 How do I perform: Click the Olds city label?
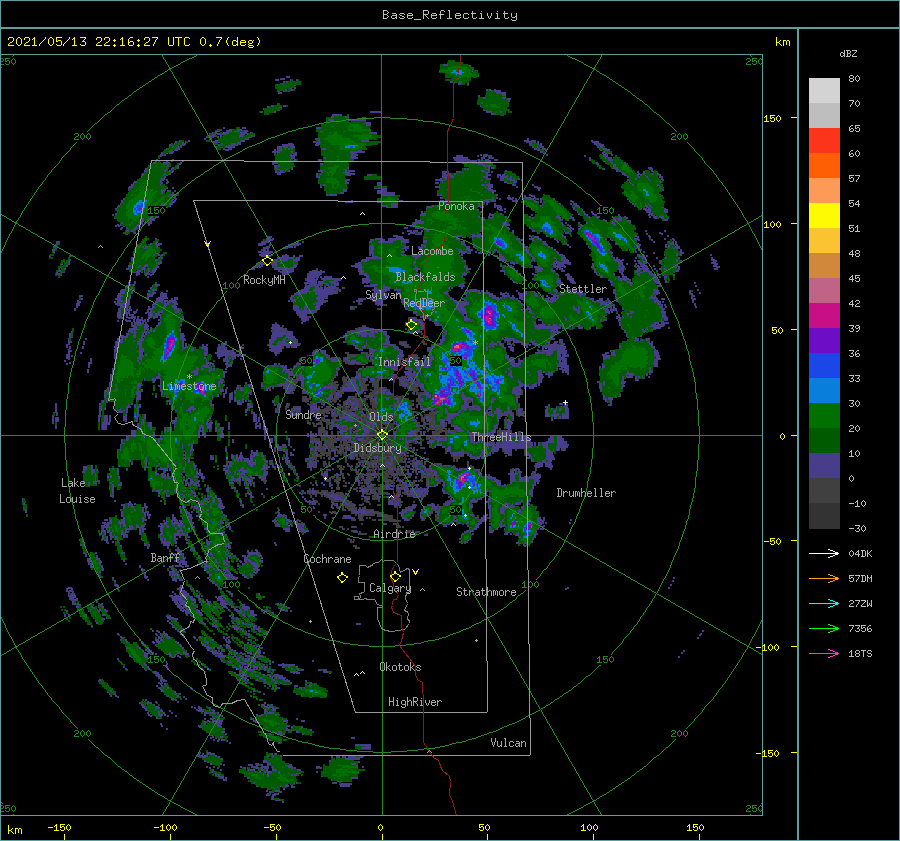click(x=381, y=417)
